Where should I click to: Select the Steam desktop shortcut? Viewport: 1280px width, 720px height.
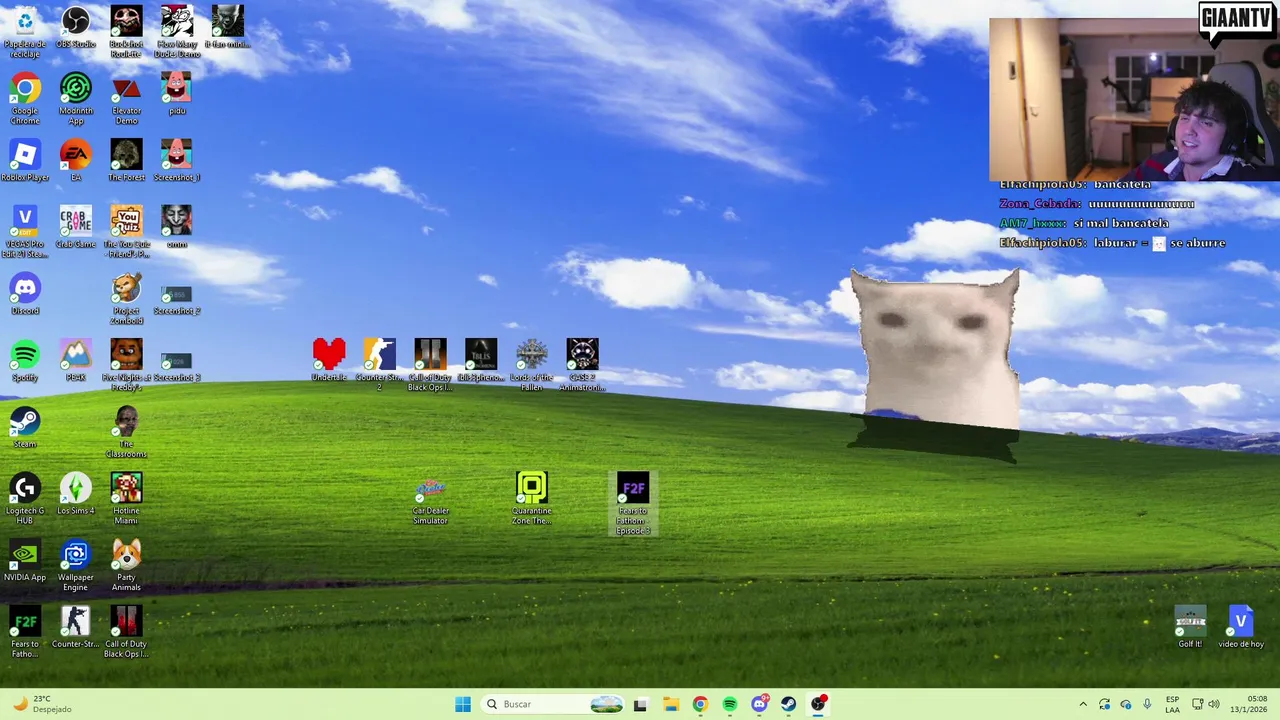coord(25,428)
